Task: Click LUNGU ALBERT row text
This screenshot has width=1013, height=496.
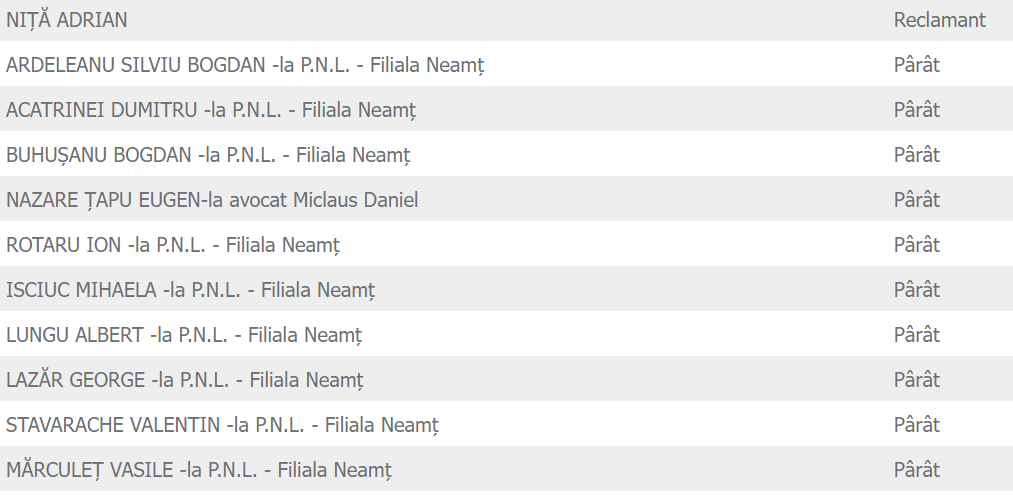Action: pyautogui.click(x=184, y=335)
